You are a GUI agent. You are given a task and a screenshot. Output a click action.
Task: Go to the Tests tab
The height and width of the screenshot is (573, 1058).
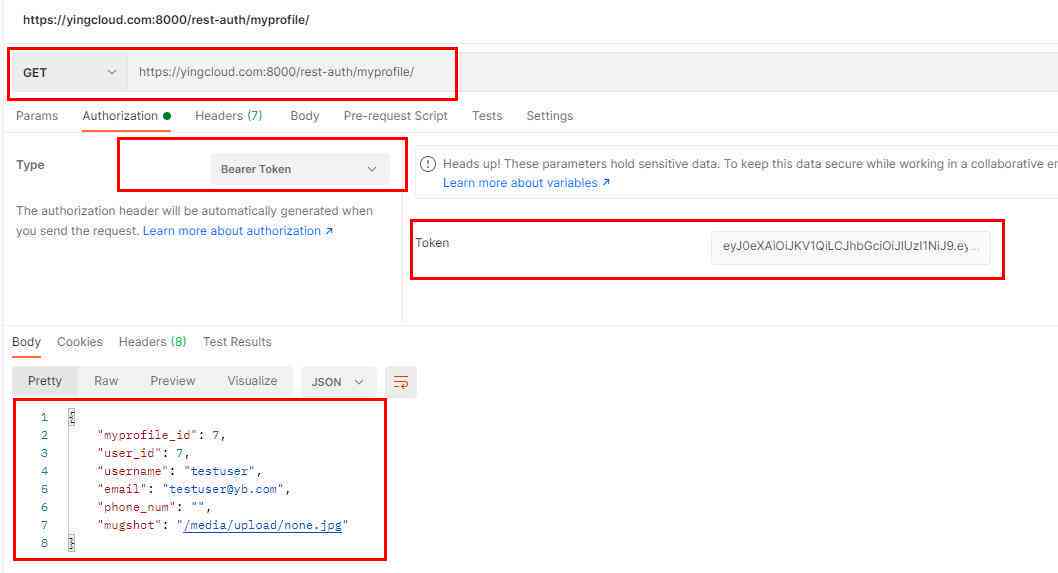pos(487,115)
